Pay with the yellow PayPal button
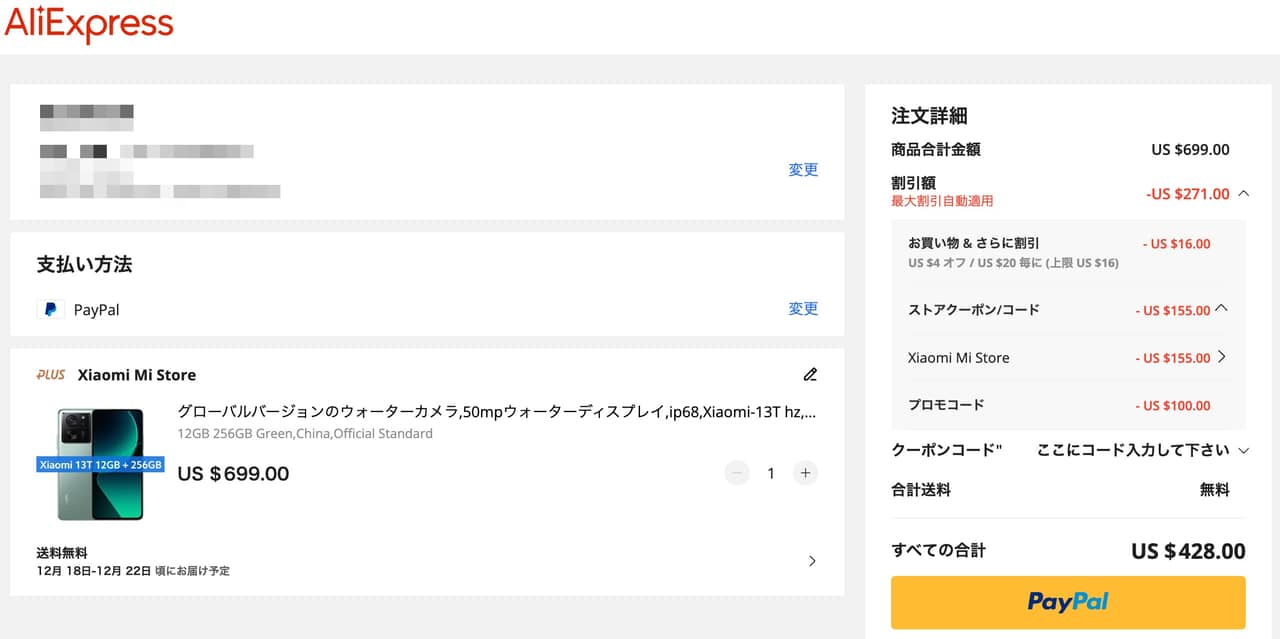1280x639 pixels. point(1068,602)
